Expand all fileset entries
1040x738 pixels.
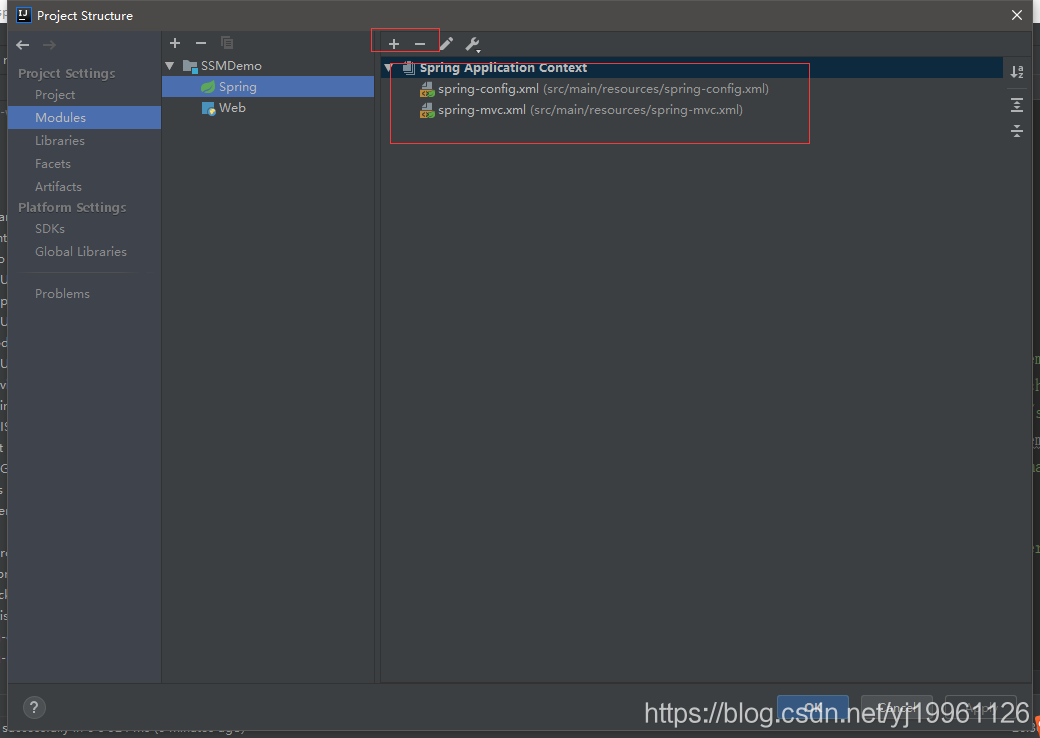[x=1017, y=103]
